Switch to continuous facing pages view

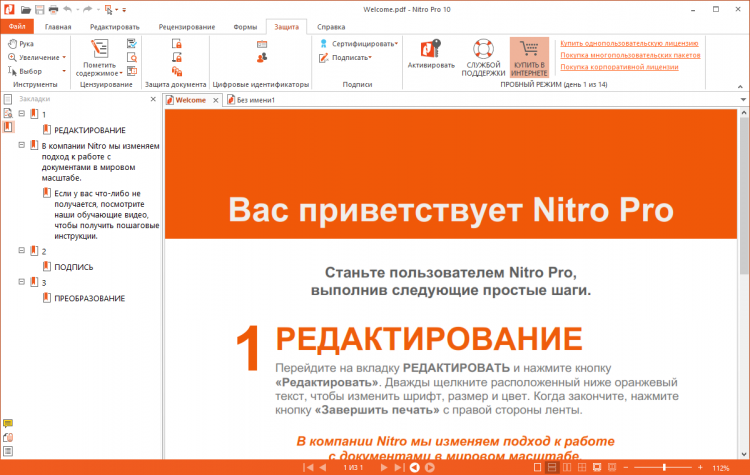pyautogui.click(x=582, y=467)
